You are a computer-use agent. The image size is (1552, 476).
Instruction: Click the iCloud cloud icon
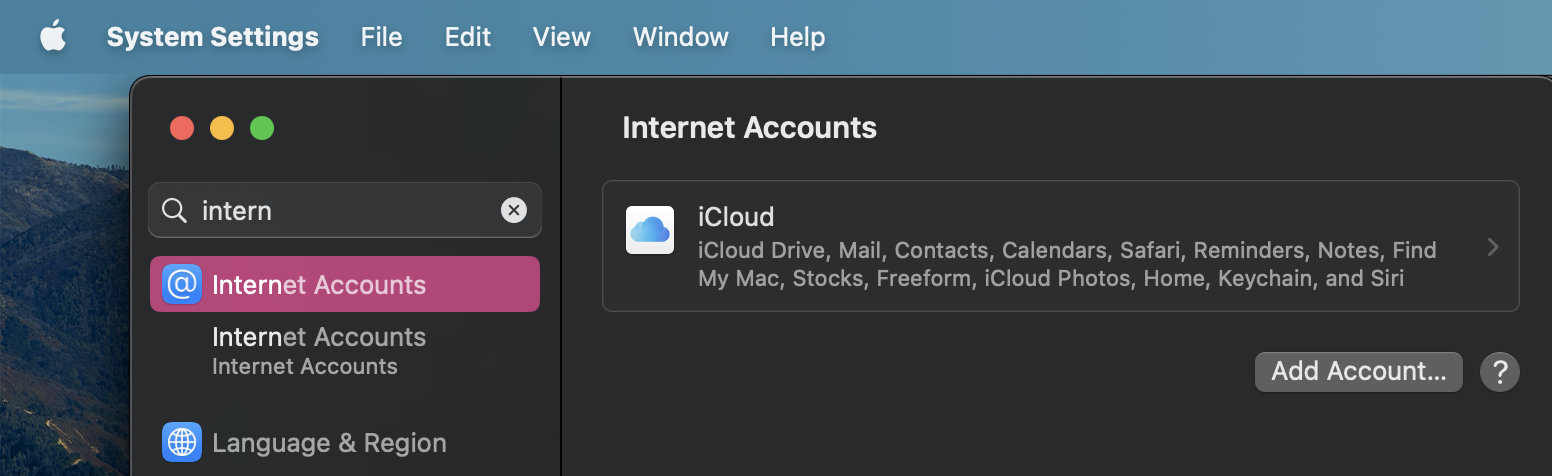tap(649, 230)
